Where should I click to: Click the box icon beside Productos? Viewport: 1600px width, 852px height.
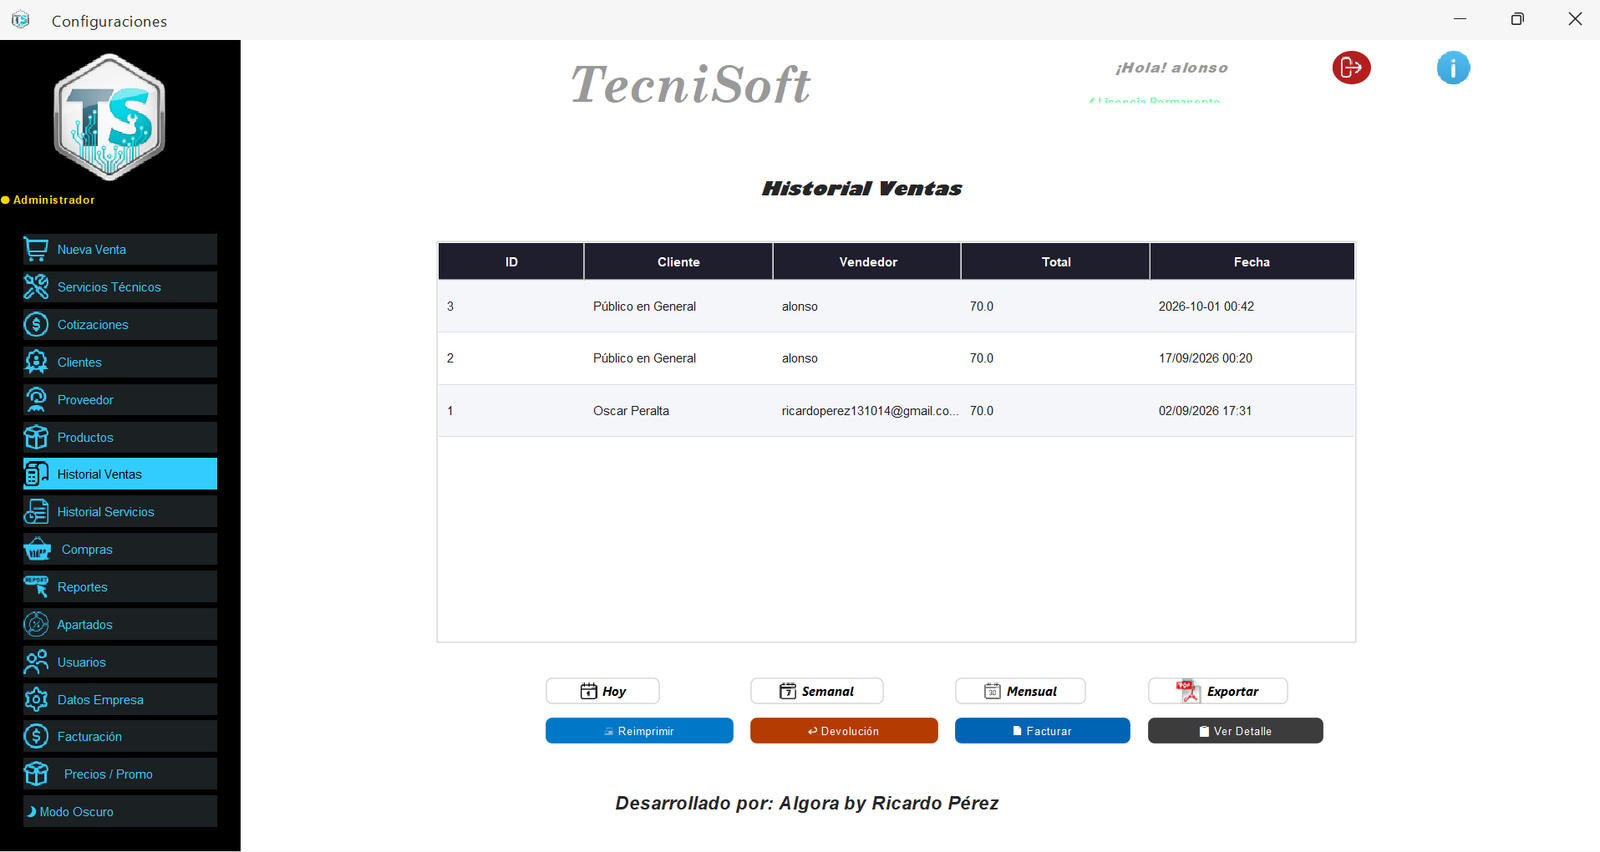pyautogui.click(x=36, y=437)
